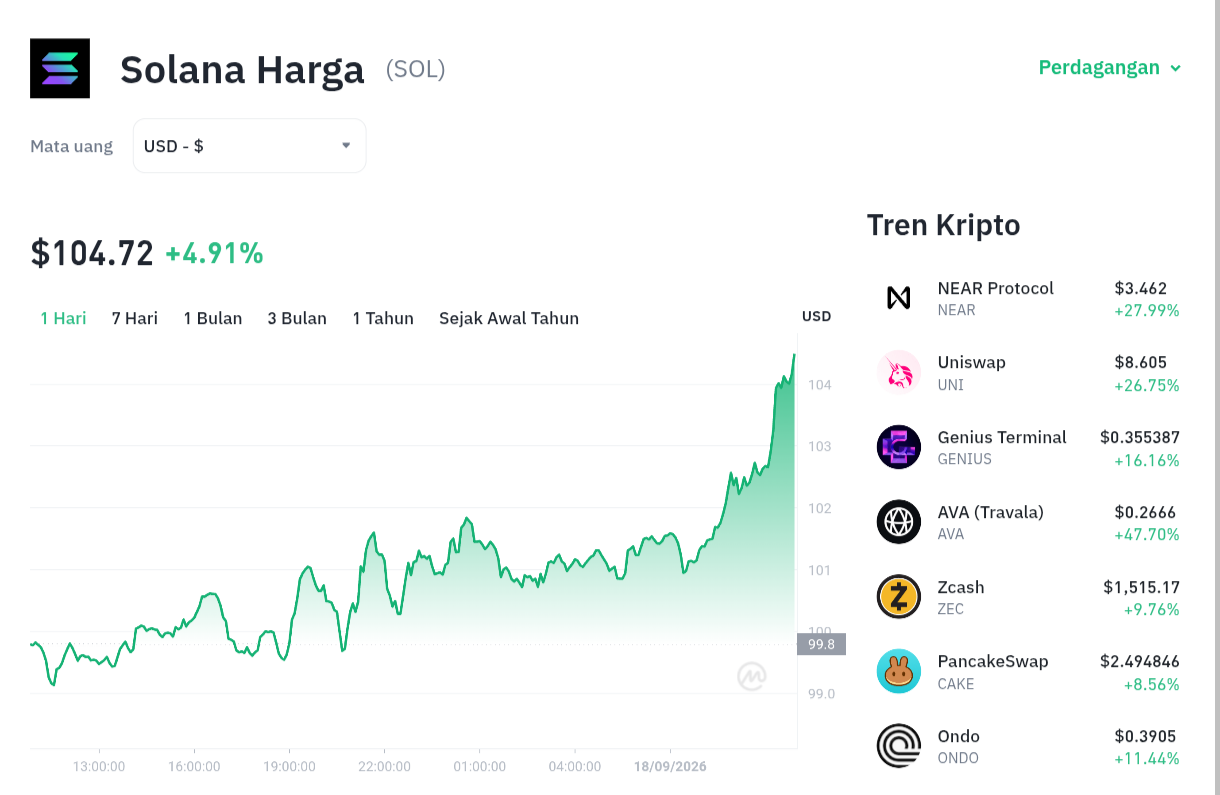Open the Zcash coin icon
Image resolution: width=1220 pixels, height=795 pixels.
[x=898, y=597]
